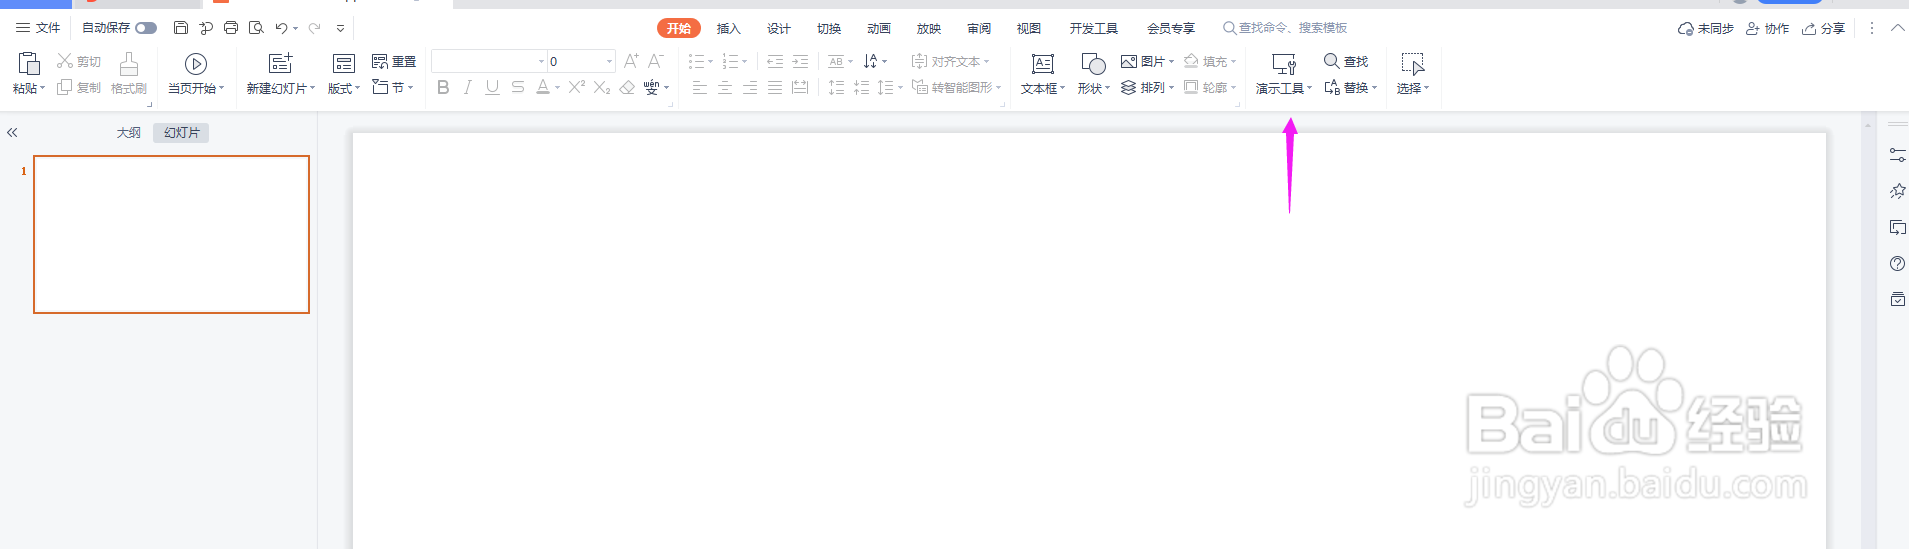The image size is (1909, 549).
Task: Switch to the Slides (幻灯片) pane tab
Action: (x=181, y=133)
